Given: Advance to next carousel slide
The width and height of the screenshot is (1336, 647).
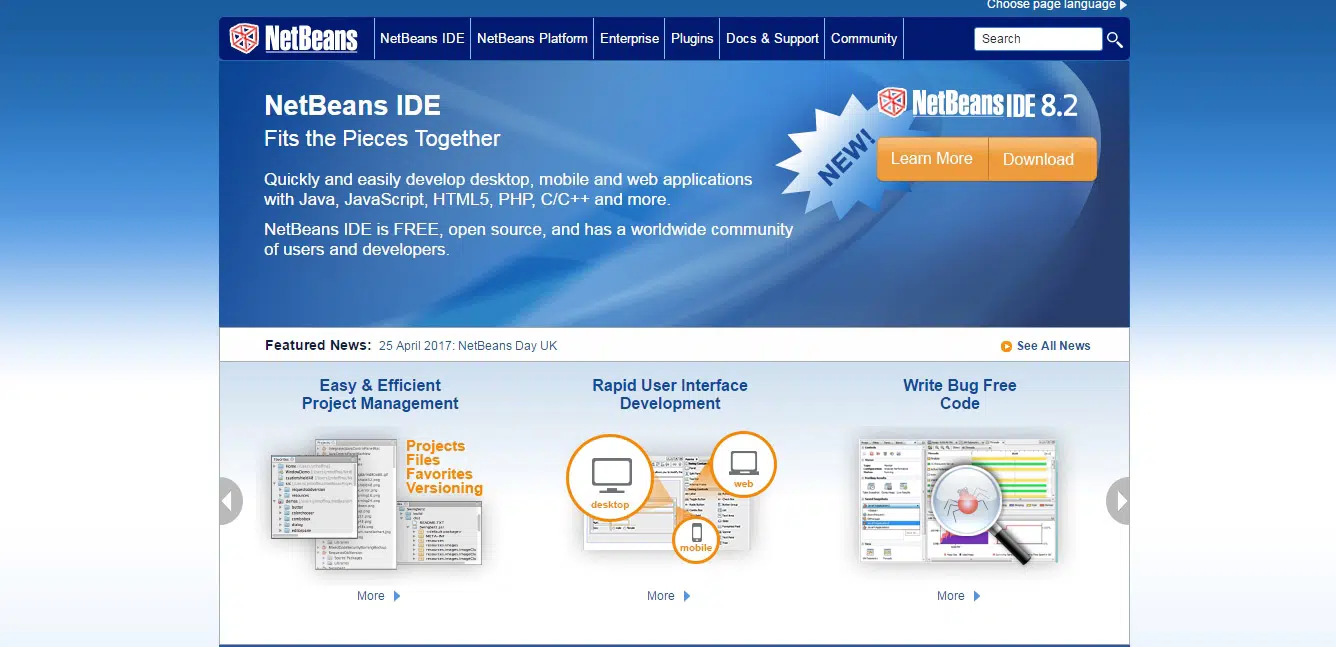Looking at the screenshot, I should (x=1118, y=501).
